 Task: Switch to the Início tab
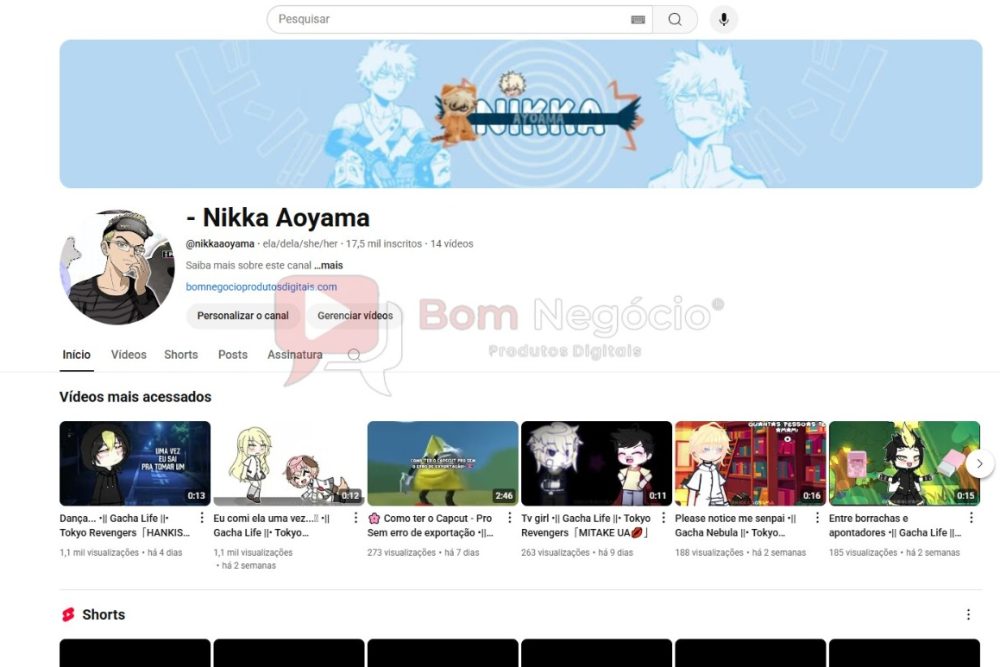(77, 355)
